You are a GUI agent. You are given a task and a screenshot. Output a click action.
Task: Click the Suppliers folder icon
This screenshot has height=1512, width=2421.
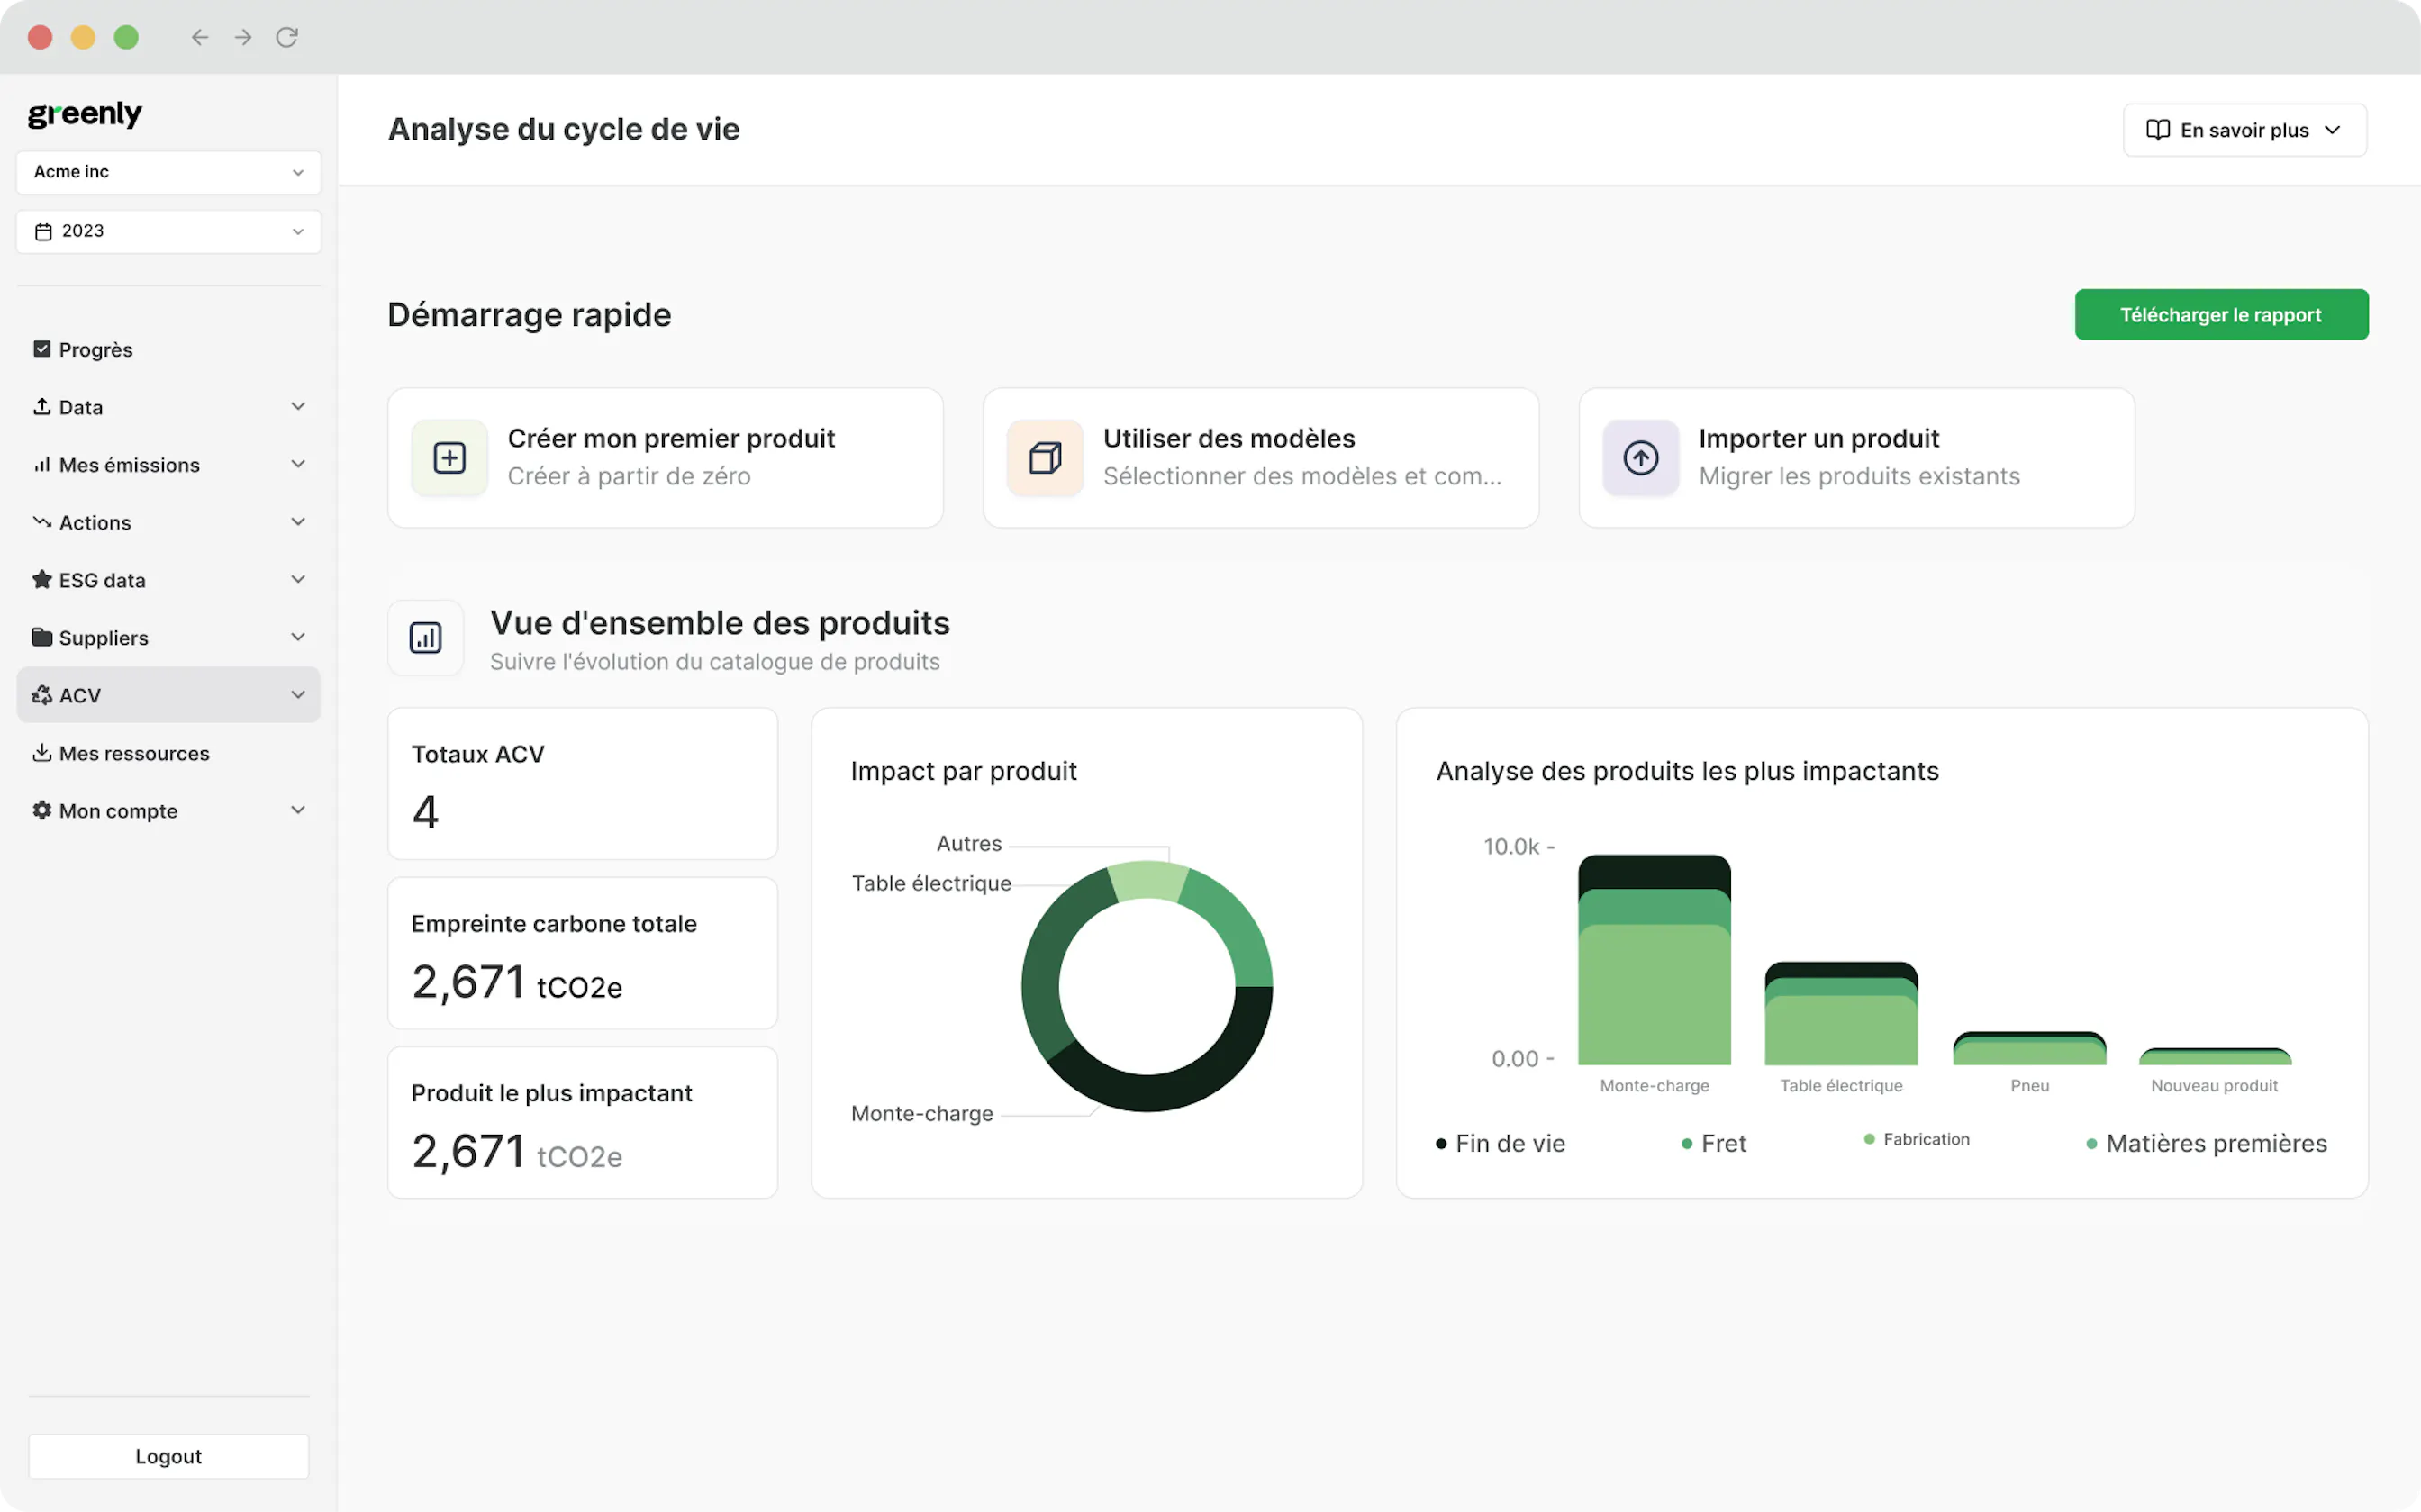click(x=42, y=637)
